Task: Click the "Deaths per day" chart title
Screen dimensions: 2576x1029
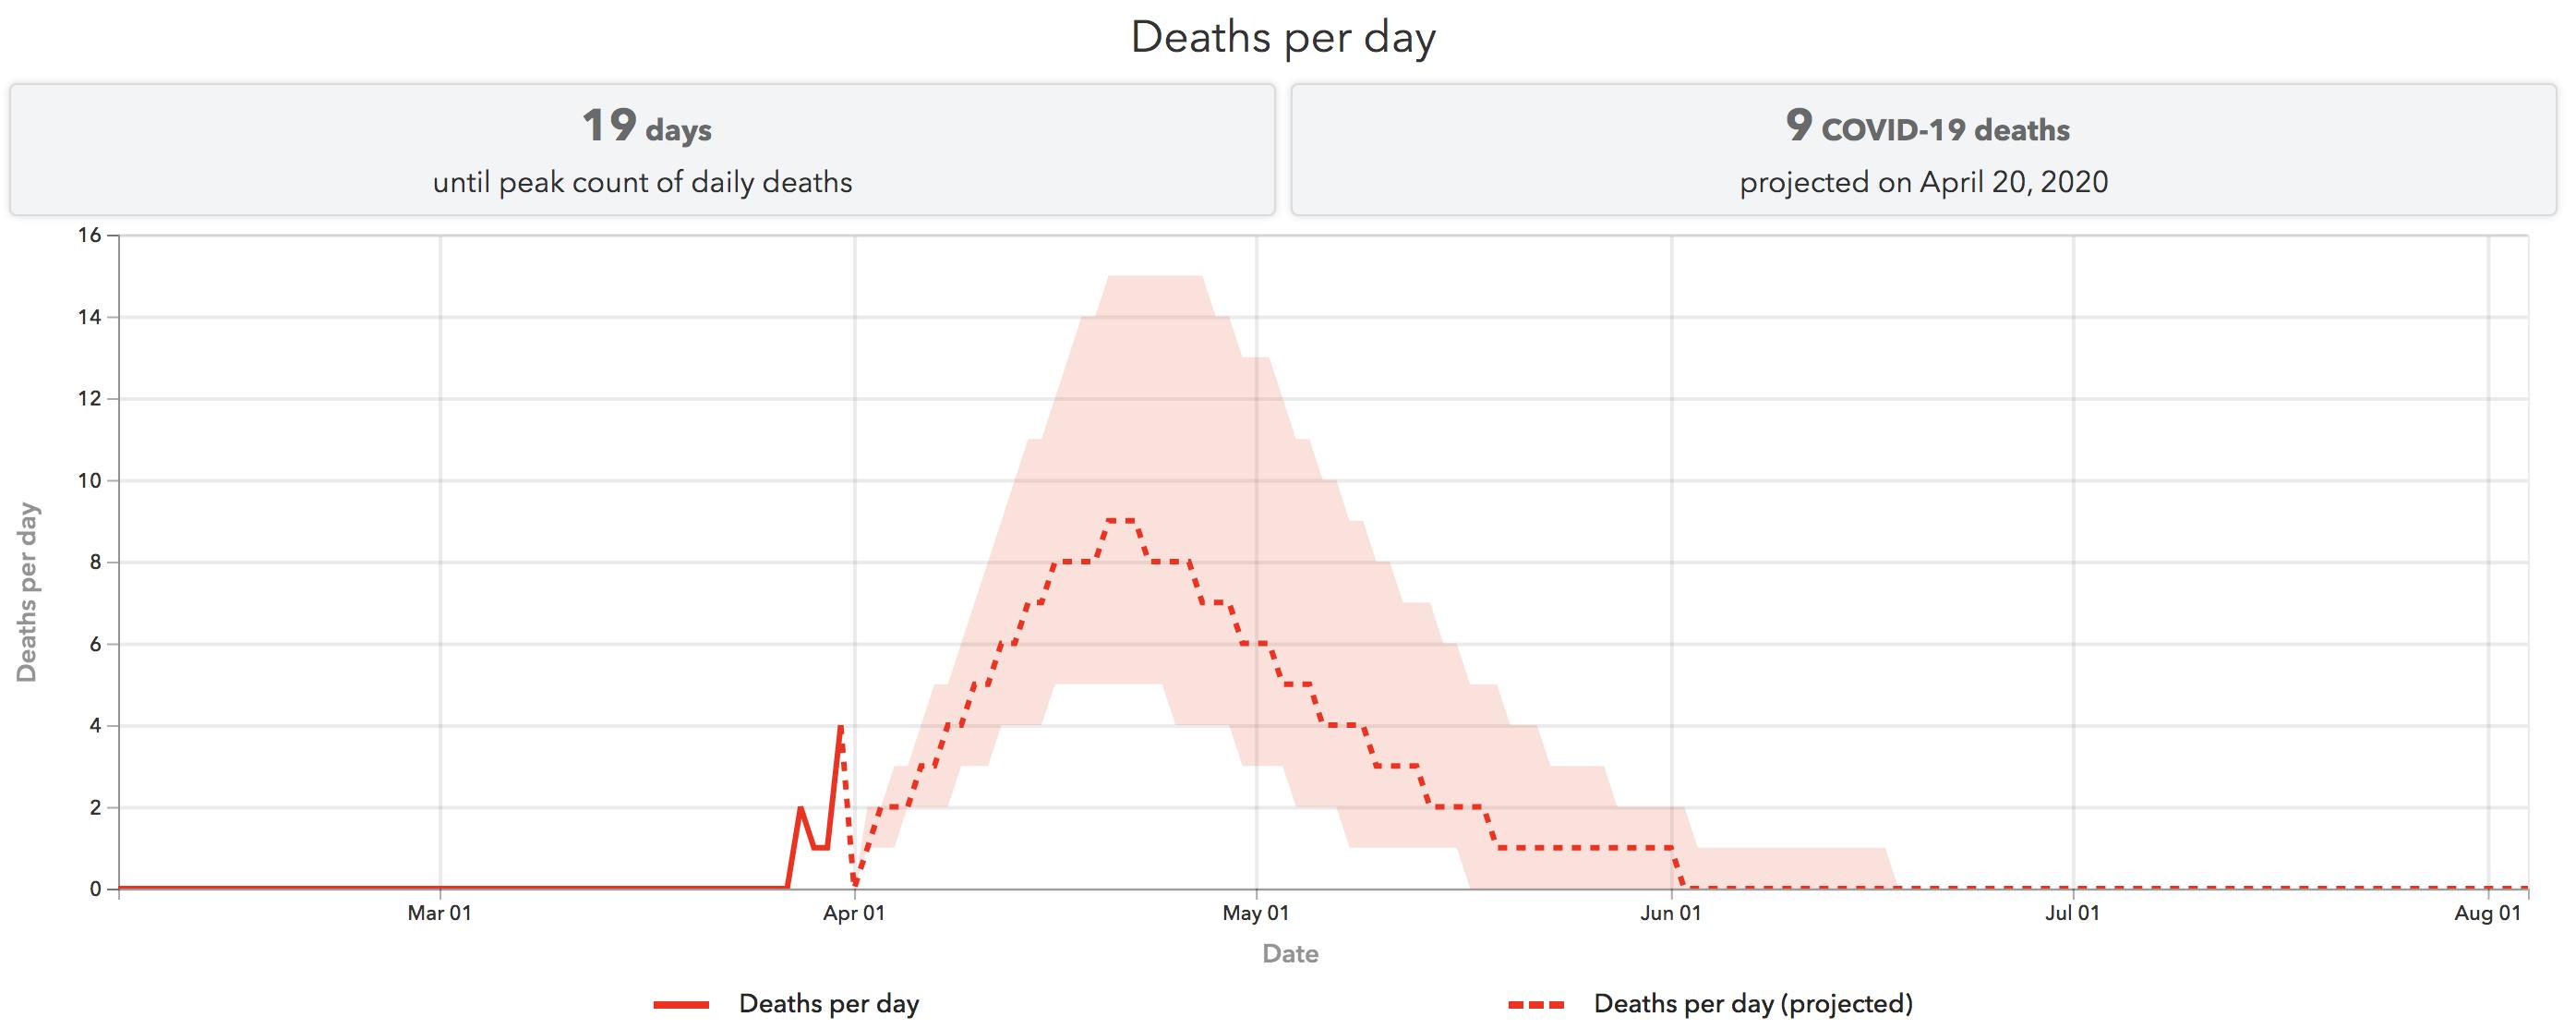Action: tap(1283, 38)
